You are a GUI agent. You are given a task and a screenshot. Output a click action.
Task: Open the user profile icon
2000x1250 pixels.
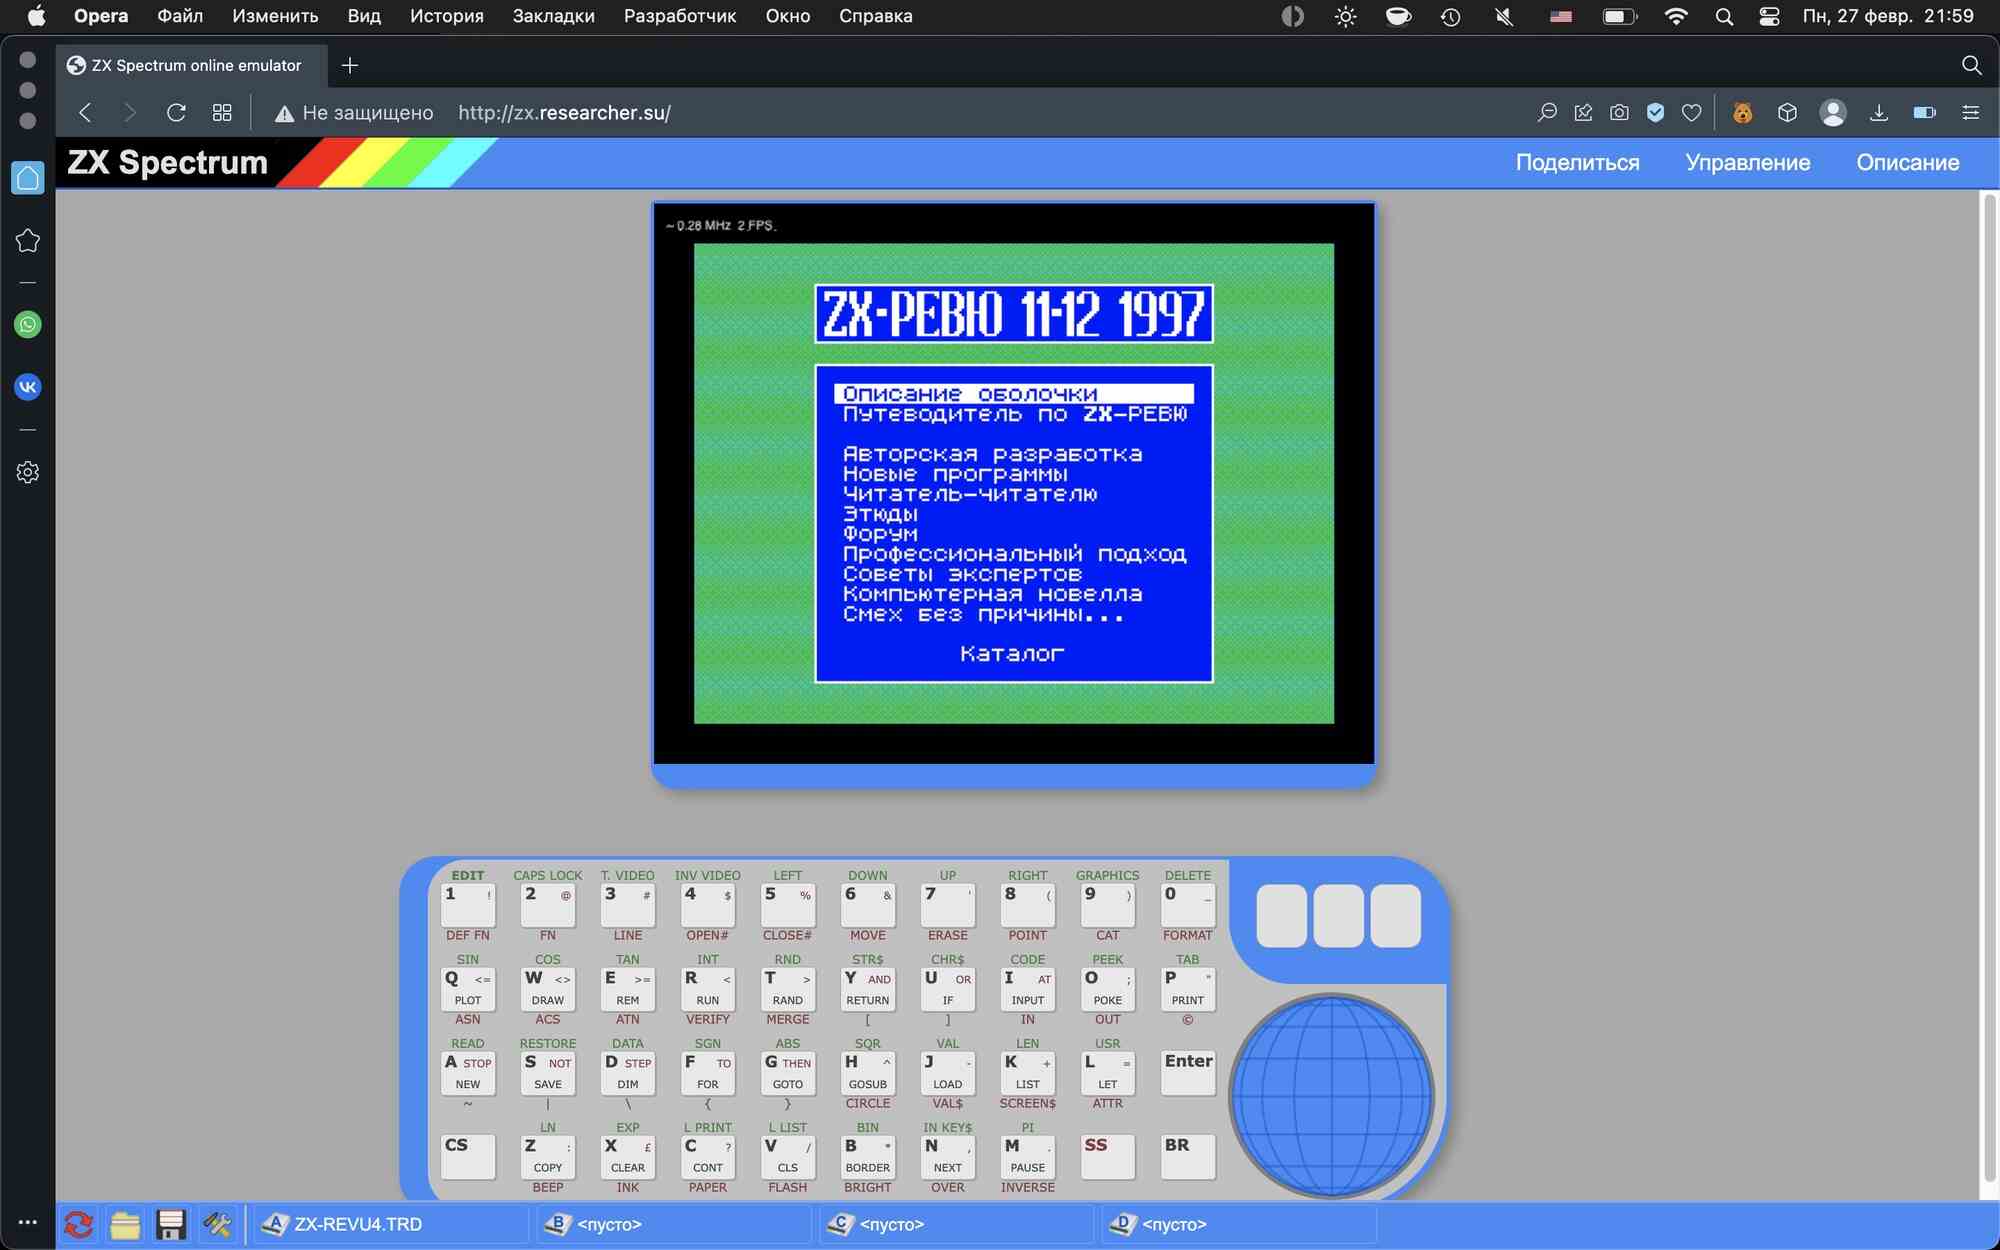1833,113
